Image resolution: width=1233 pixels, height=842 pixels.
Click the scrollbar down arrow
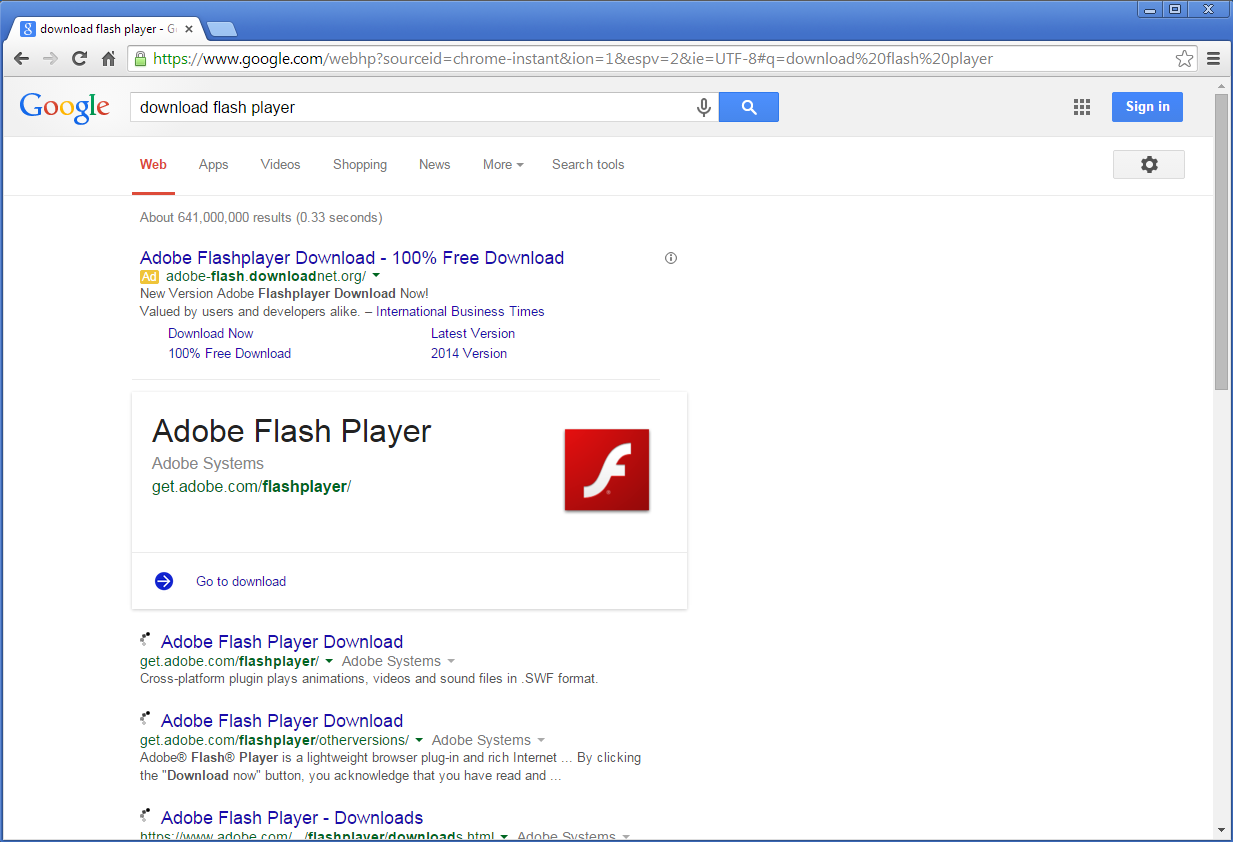(x=1221, y=830)
